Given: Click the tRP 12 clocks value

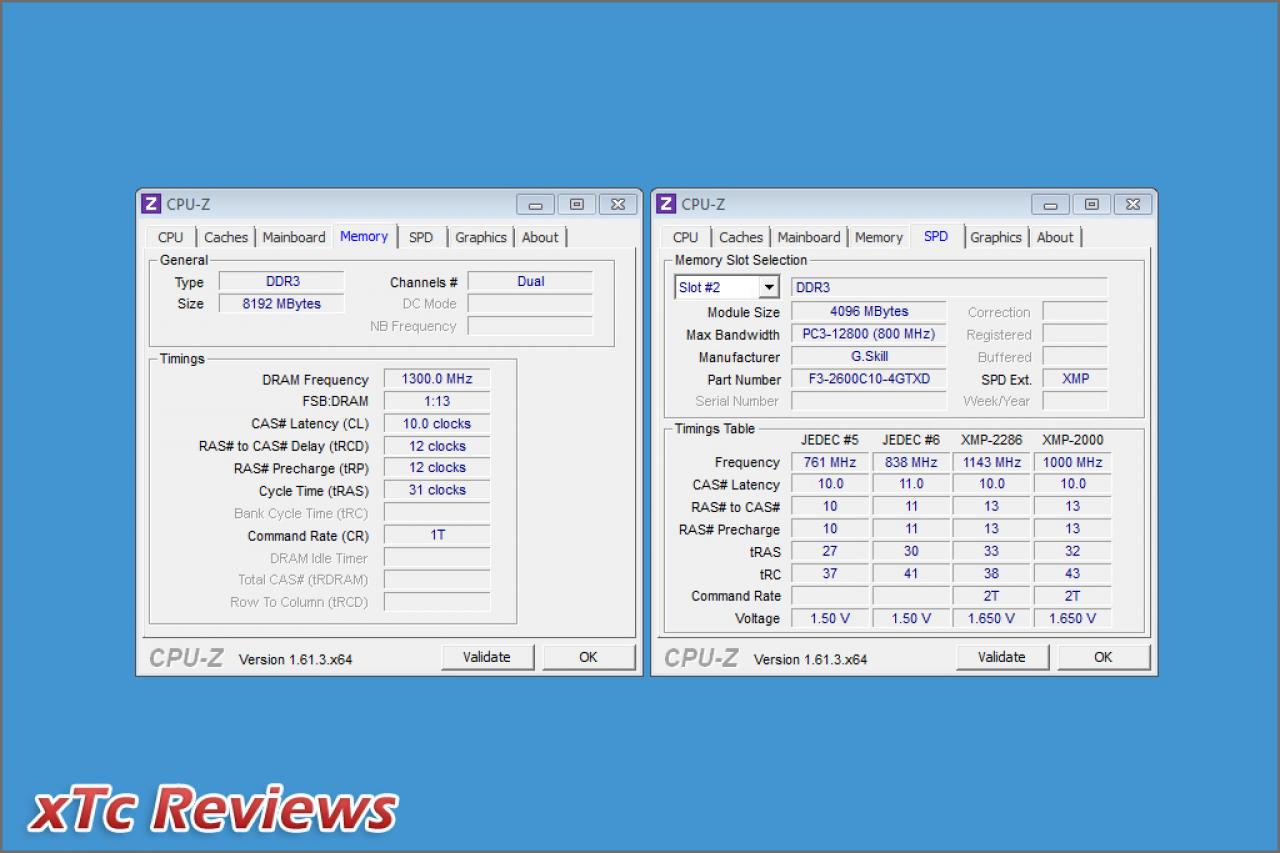Looking at the screenshot, I should [437, 468].
